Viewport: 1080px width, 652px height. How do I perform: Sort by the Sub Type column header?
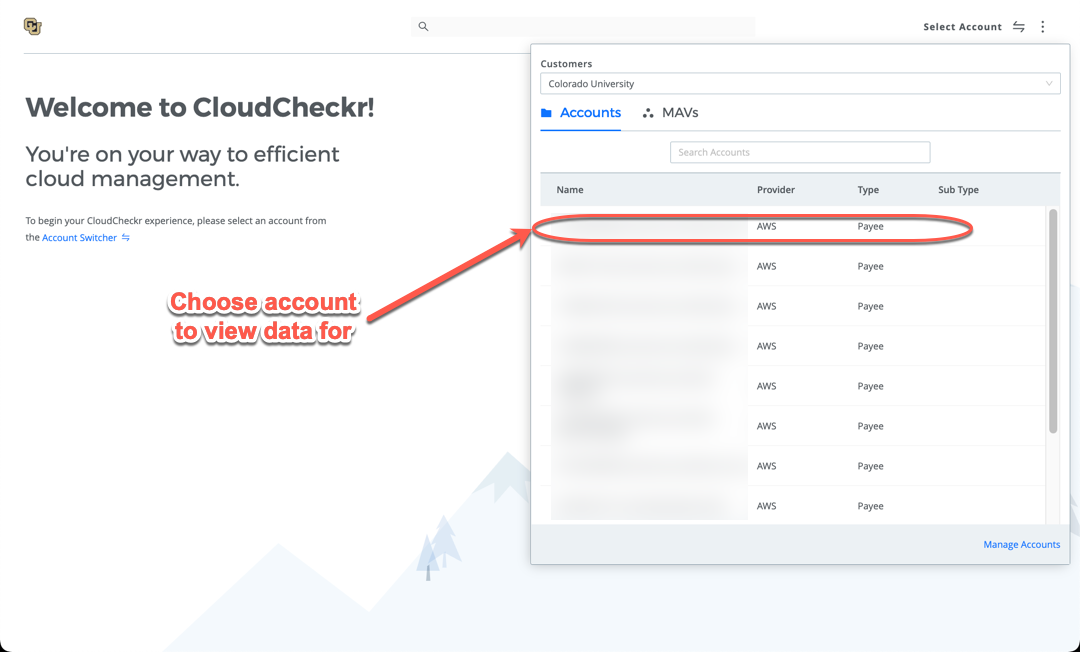click(958, 190)
